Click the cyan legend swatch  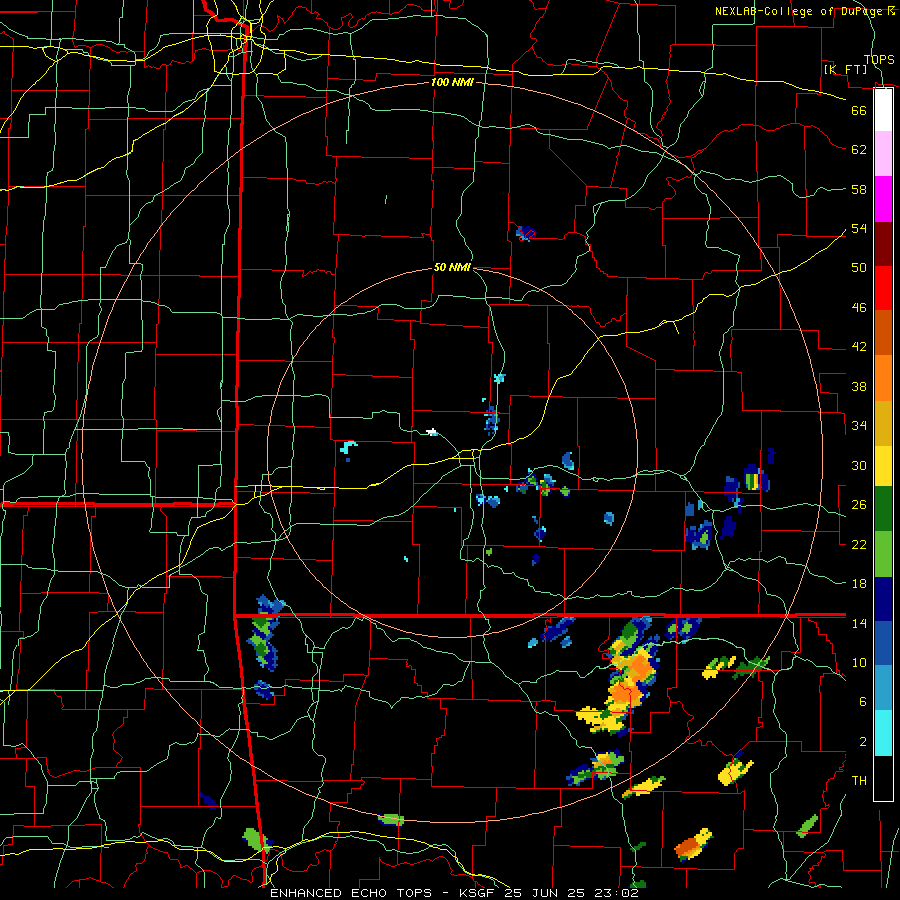pos(883,733)
